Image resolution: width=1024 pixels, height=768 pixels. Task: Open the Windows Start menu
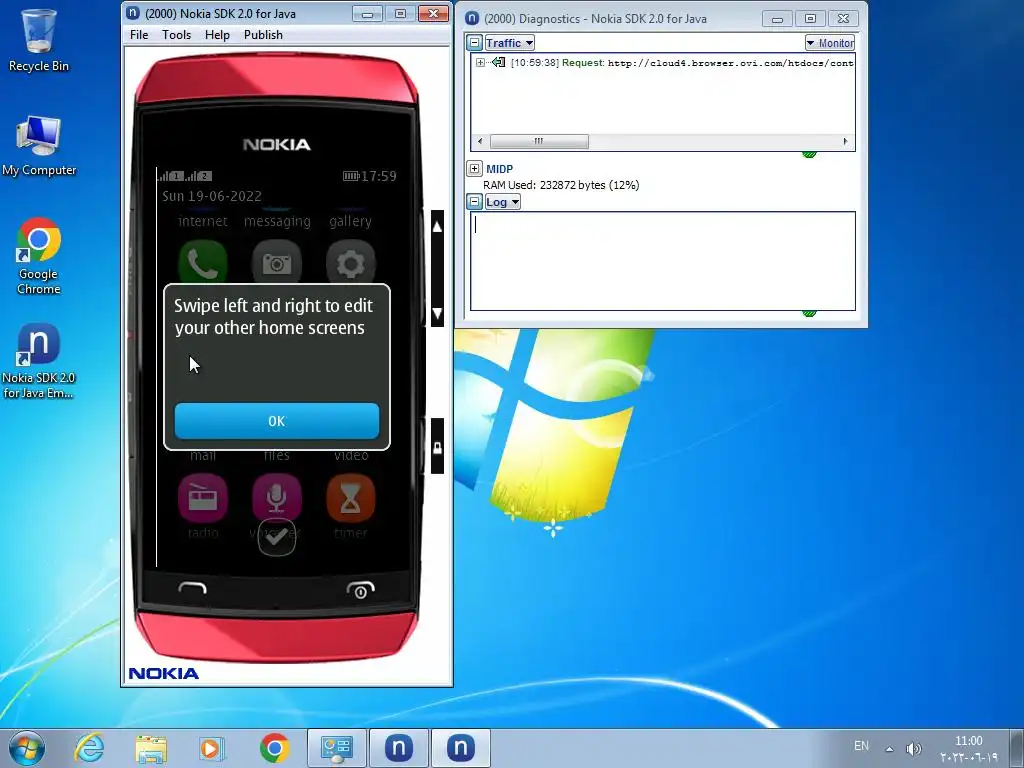tap(27, 748)
